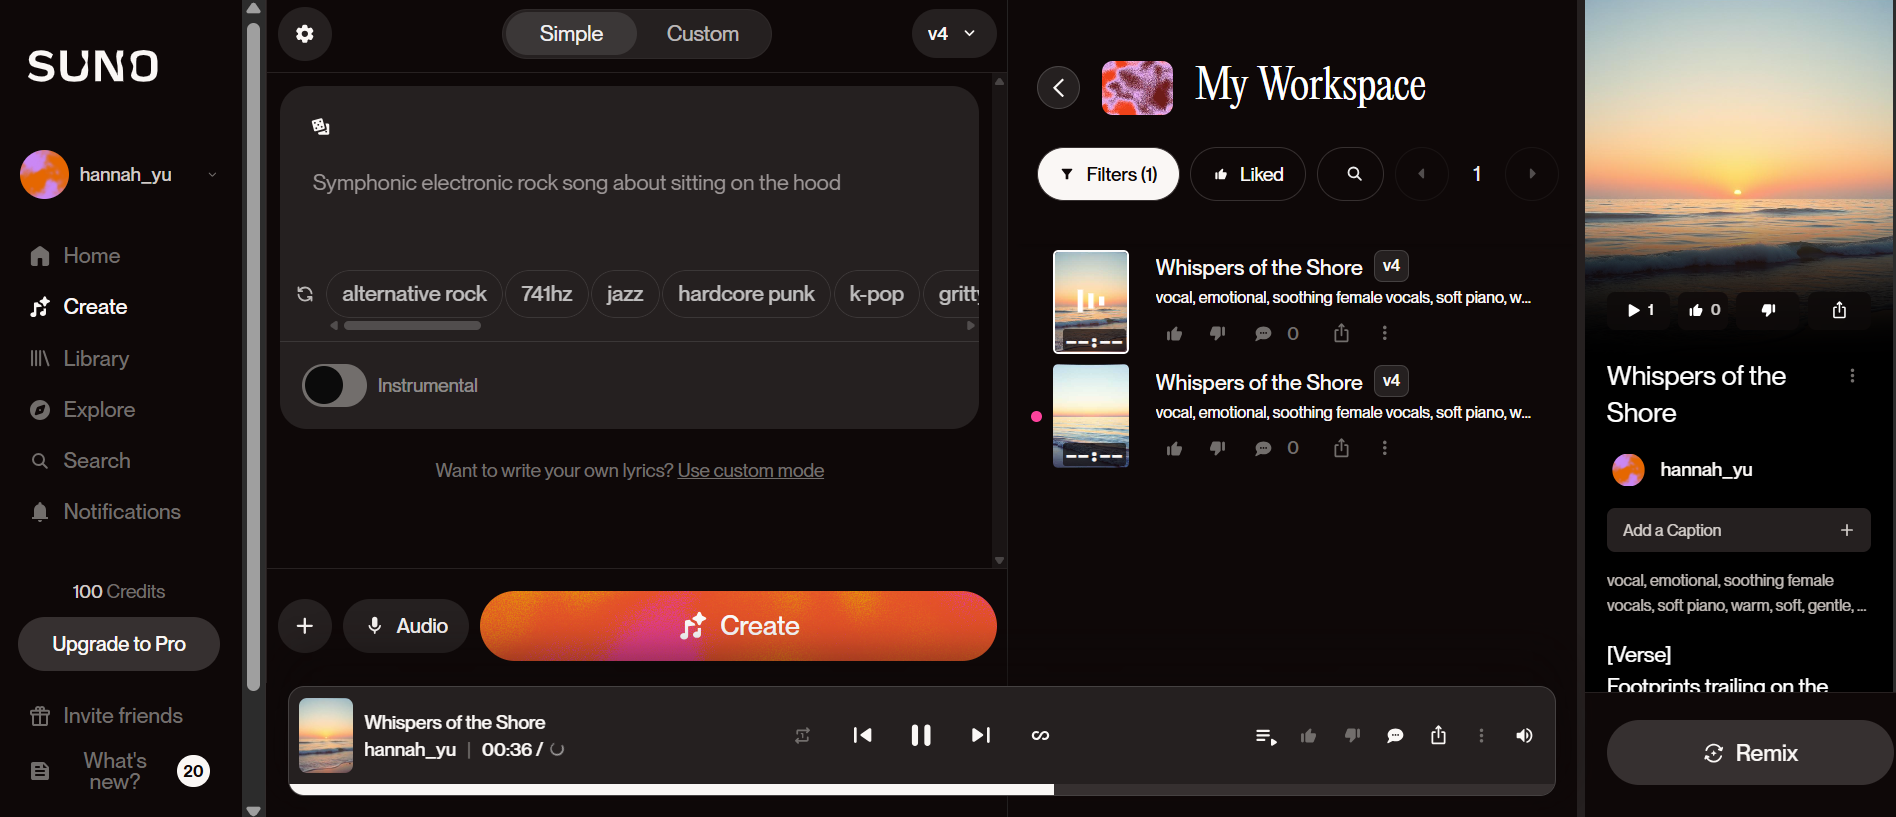
Task: Click the settings gear icon
Action: pos(305,34)
